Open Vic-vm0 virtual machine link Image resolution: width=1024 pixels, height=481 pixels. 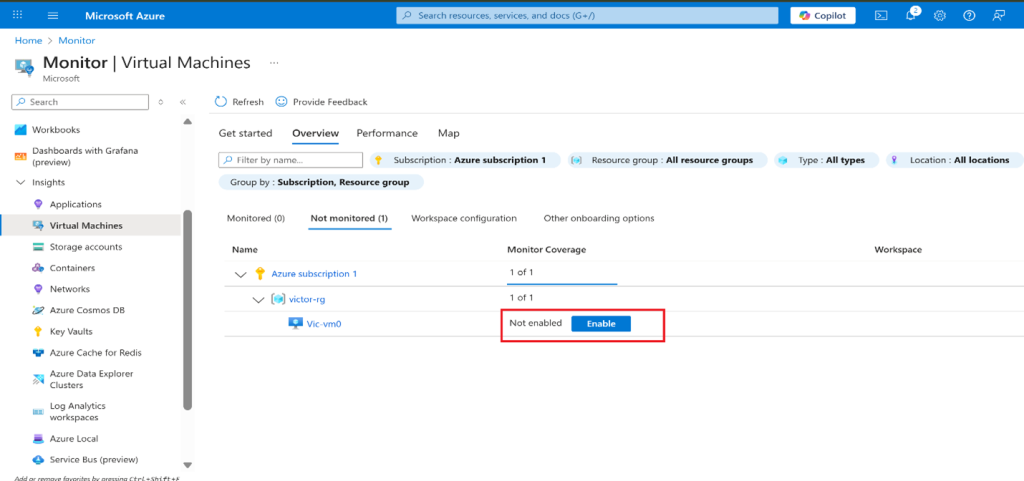coord(324,323)
